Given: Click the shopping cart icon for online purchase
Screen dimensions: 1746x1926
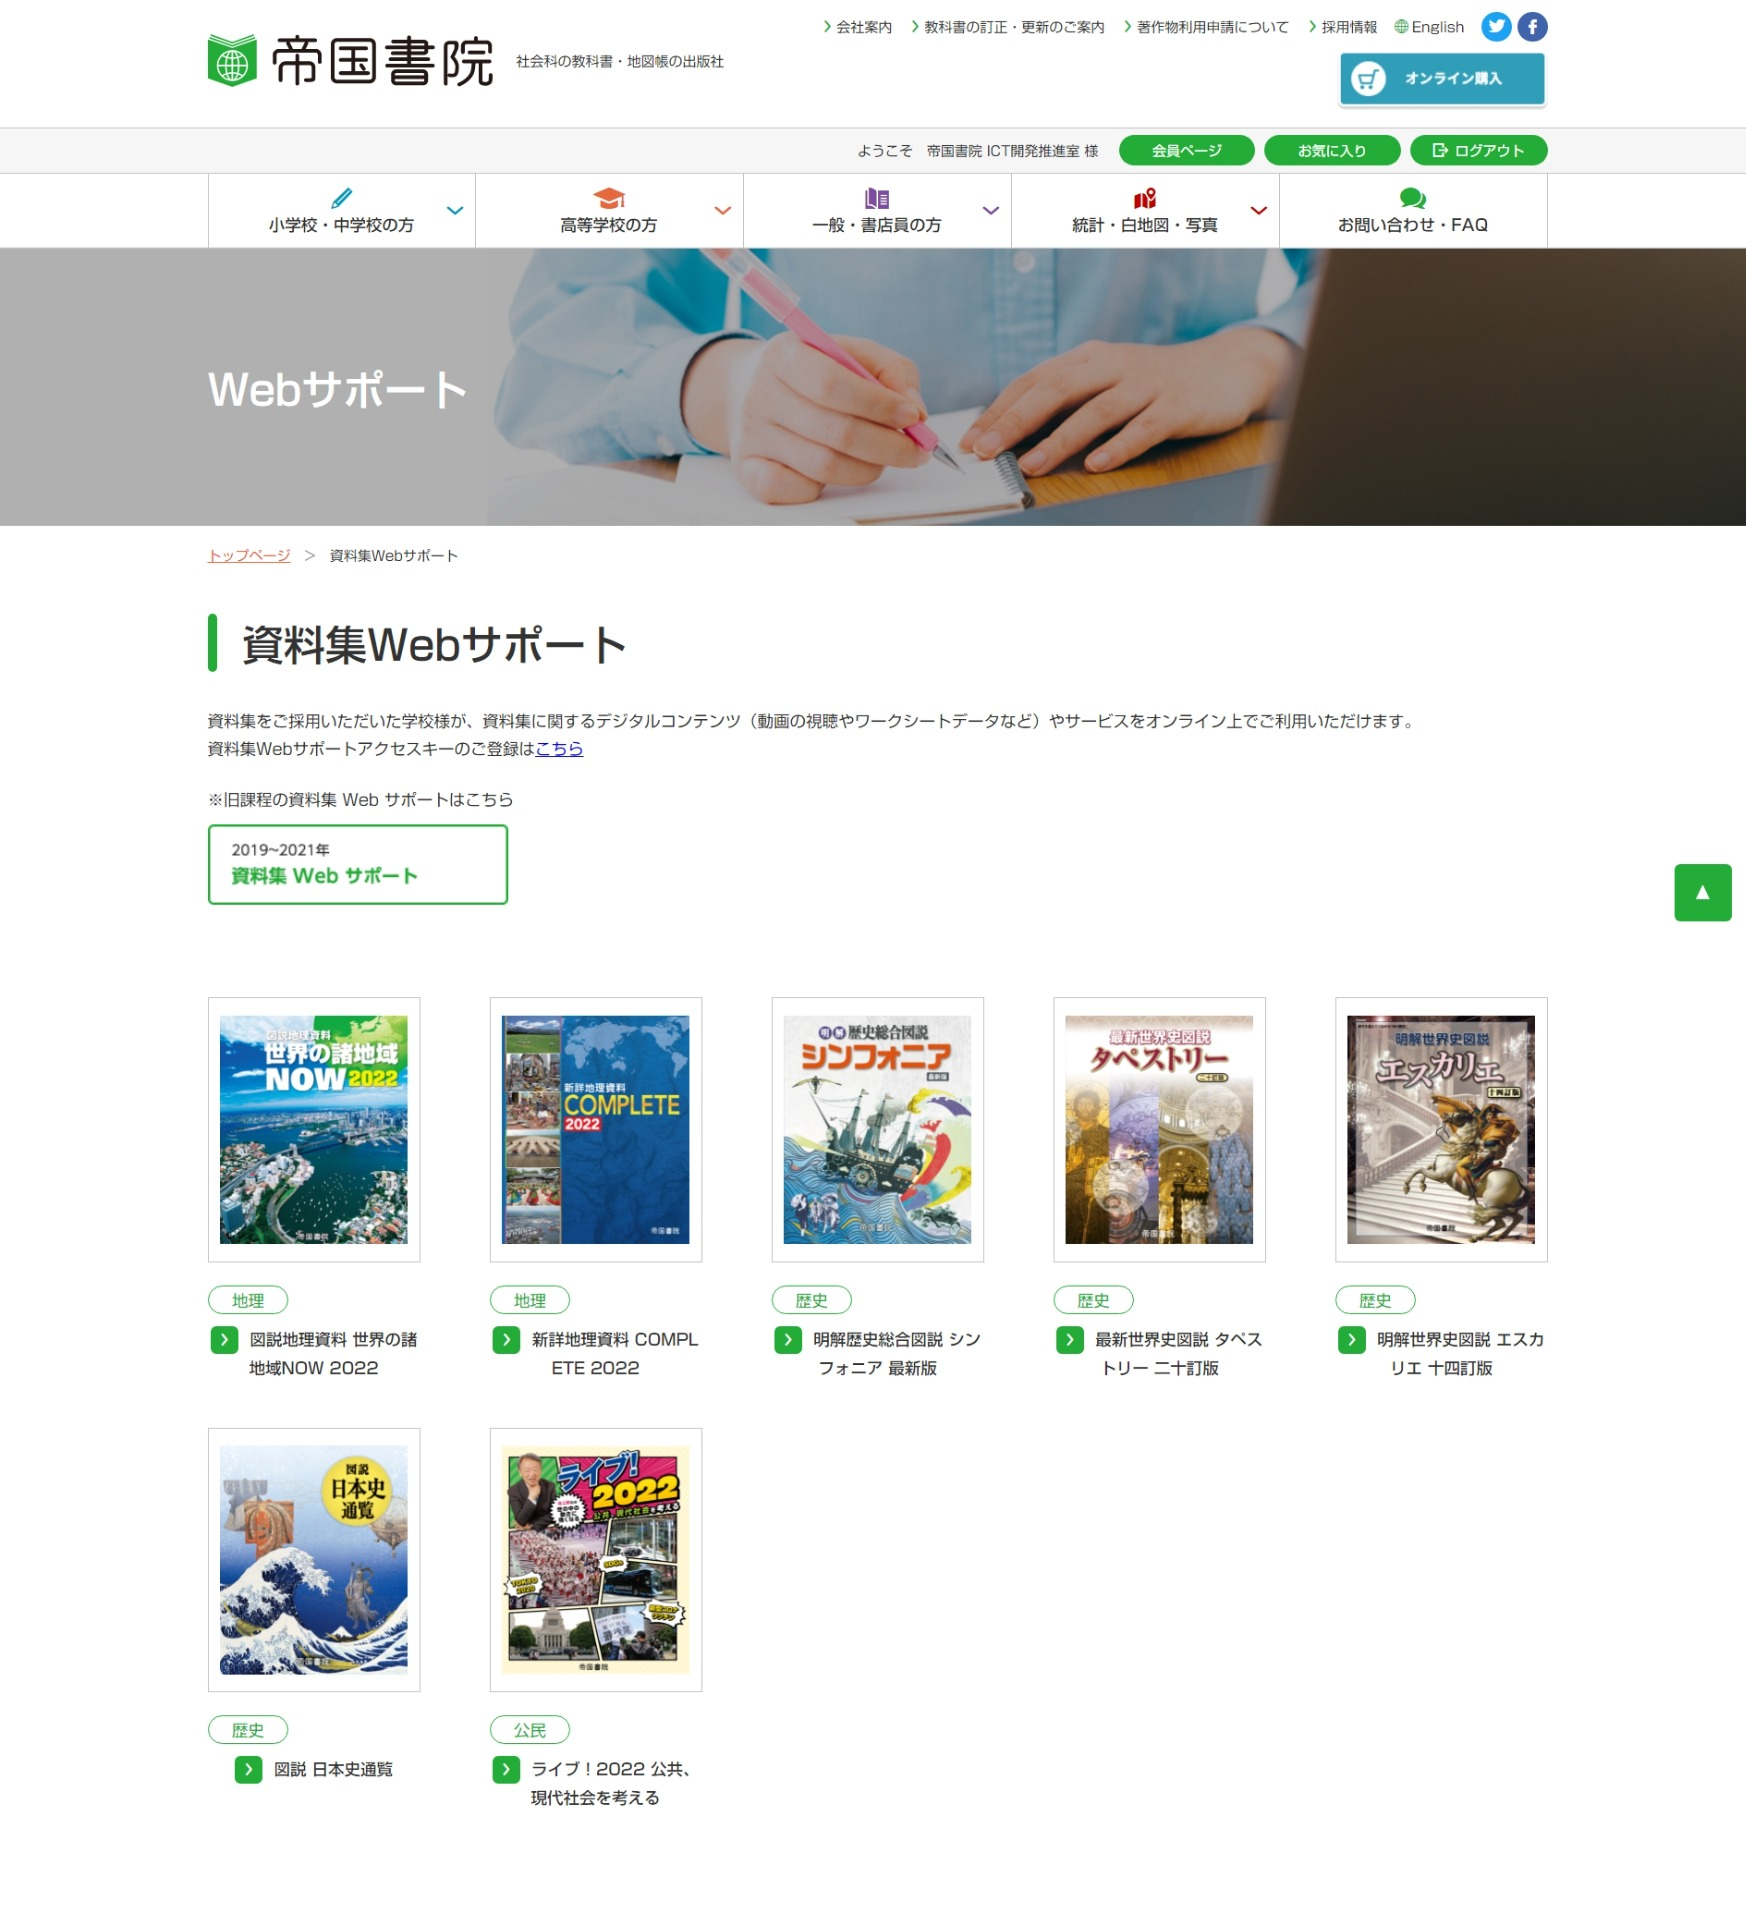Looking at the screenshot, I should coord(1368,79).
